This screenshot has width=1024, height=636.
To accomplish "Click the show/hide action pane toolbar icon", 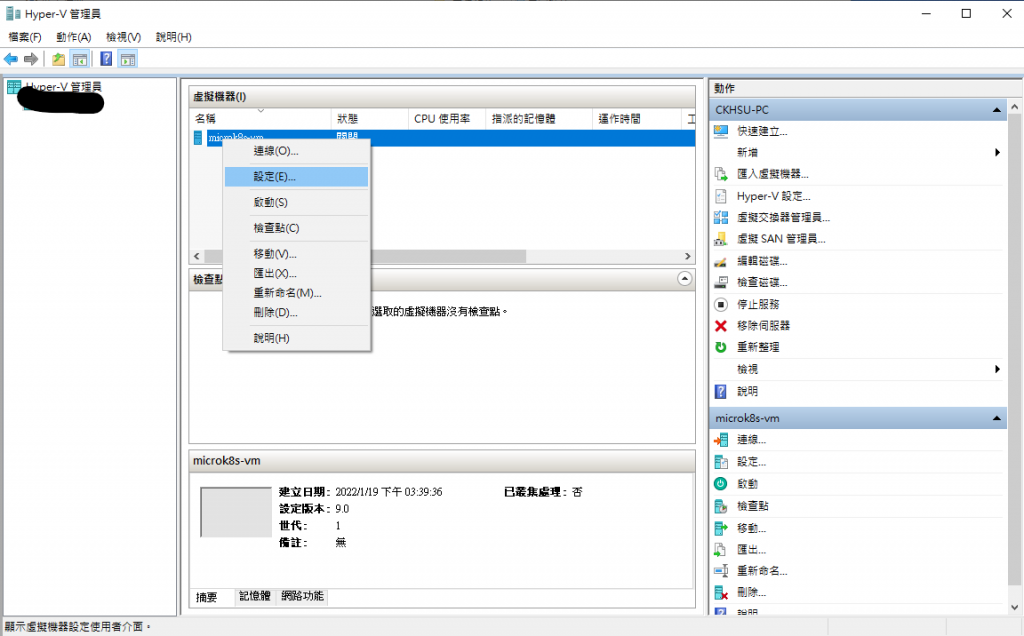I will 128,59.
